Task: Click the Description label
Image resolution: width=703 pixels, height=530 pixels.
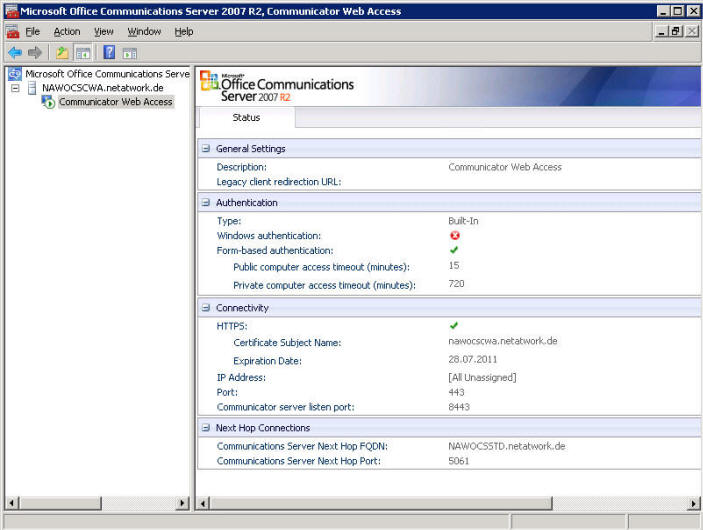Action: click(241, 167)
